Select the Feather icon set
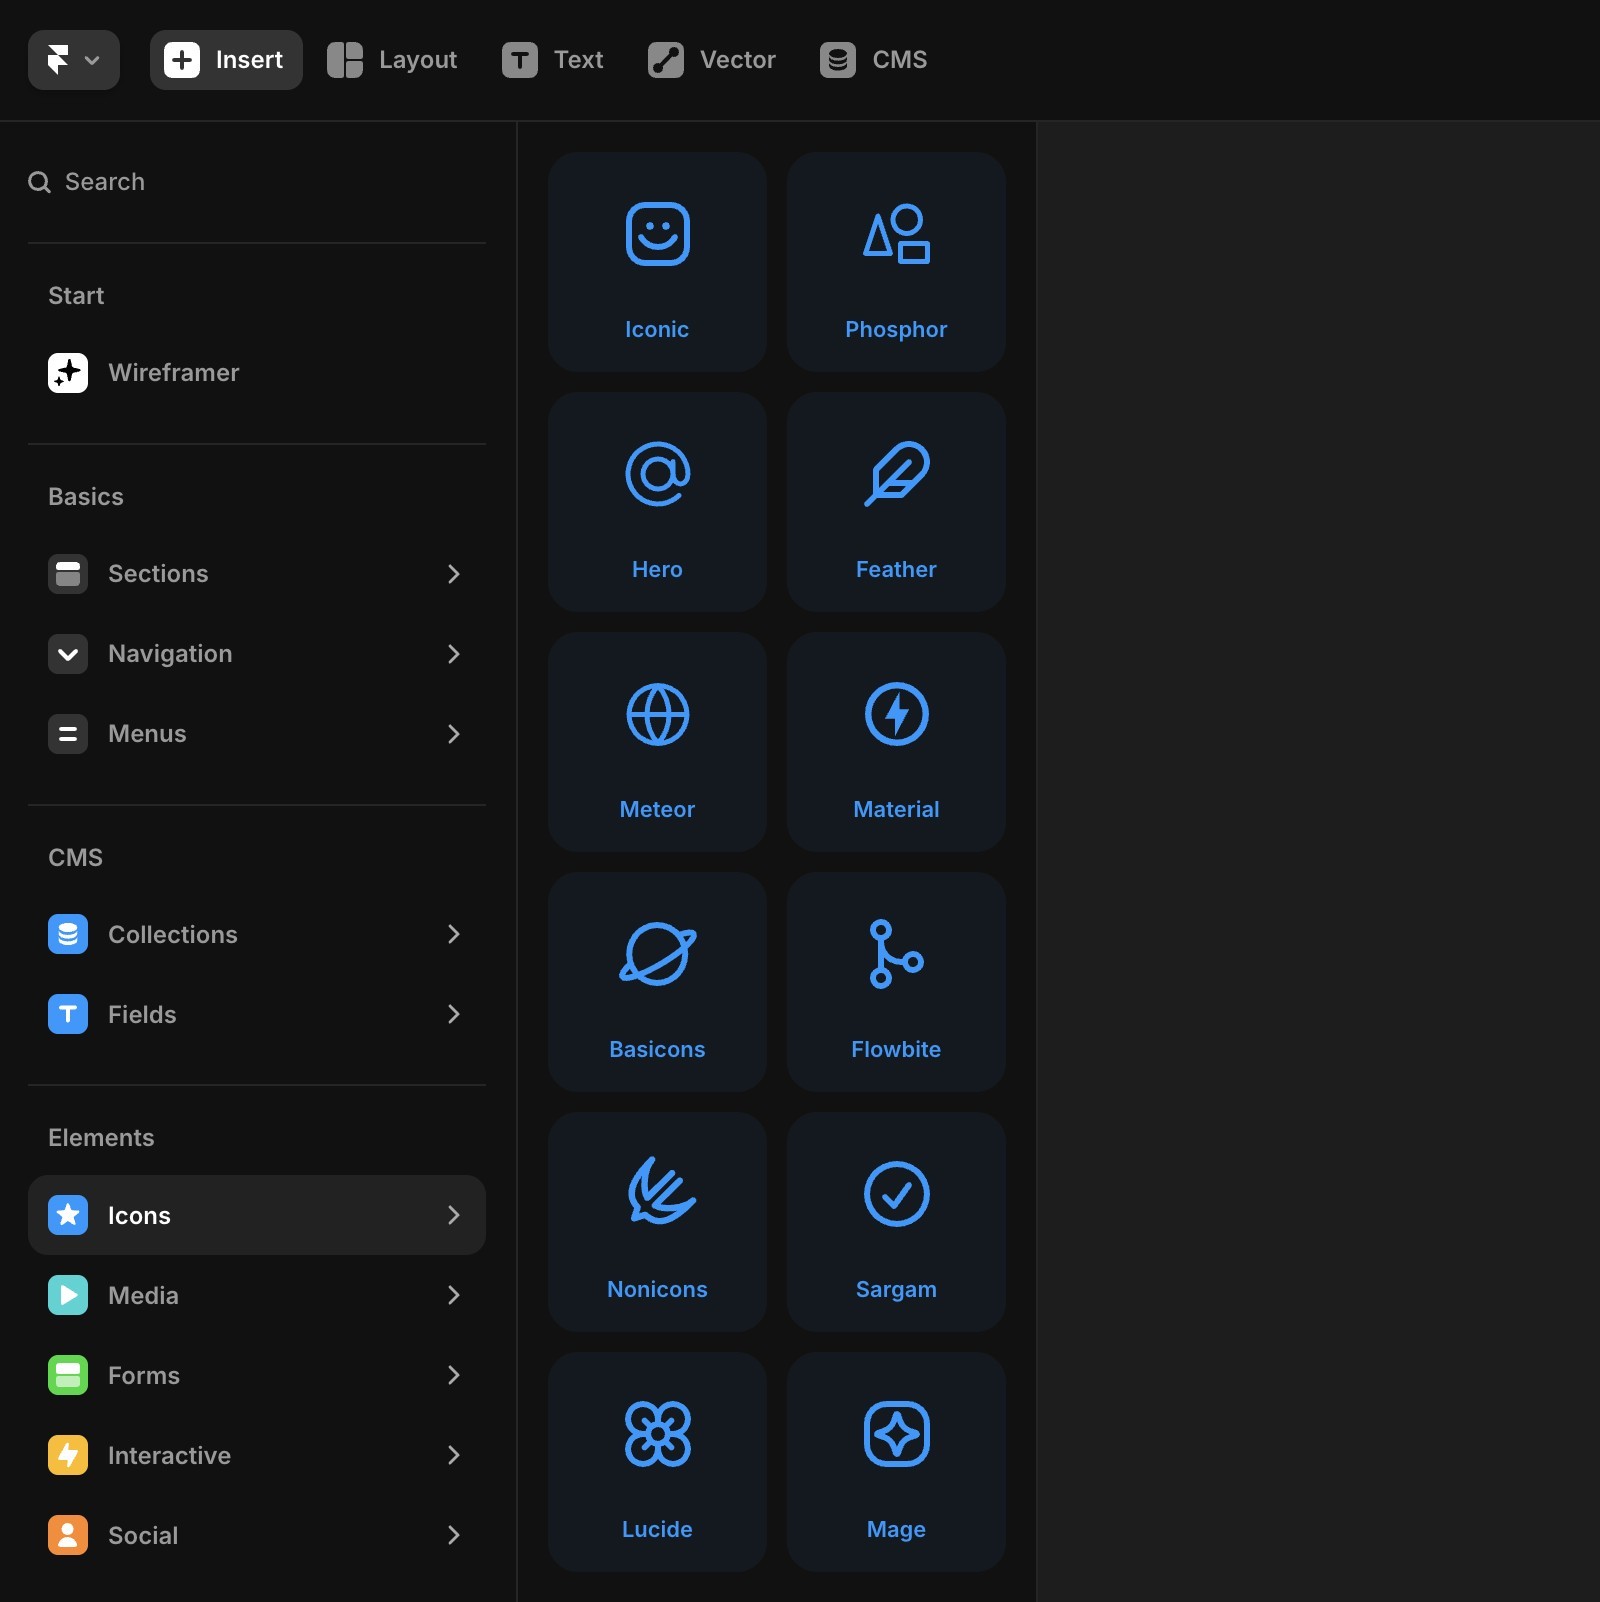Viewport: 1600px width, 1602px height. pos(895,502)
